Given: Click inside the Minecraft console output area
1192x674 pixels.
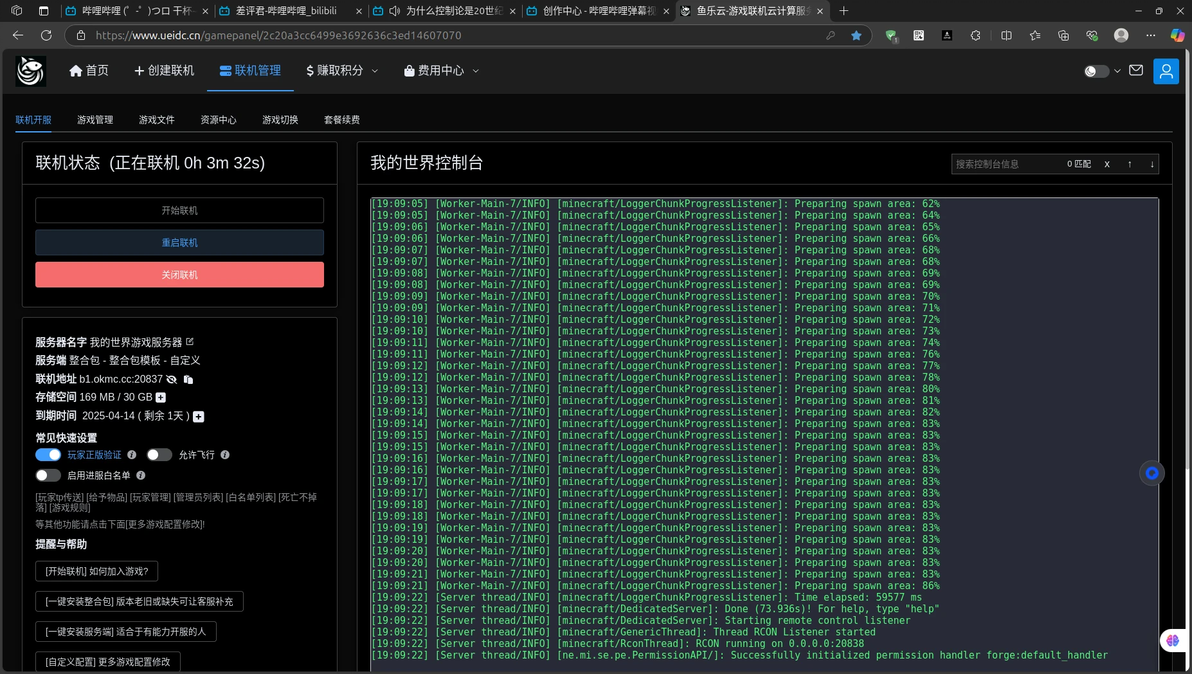Looking at the screenshot, I should [x=764, y=434].
